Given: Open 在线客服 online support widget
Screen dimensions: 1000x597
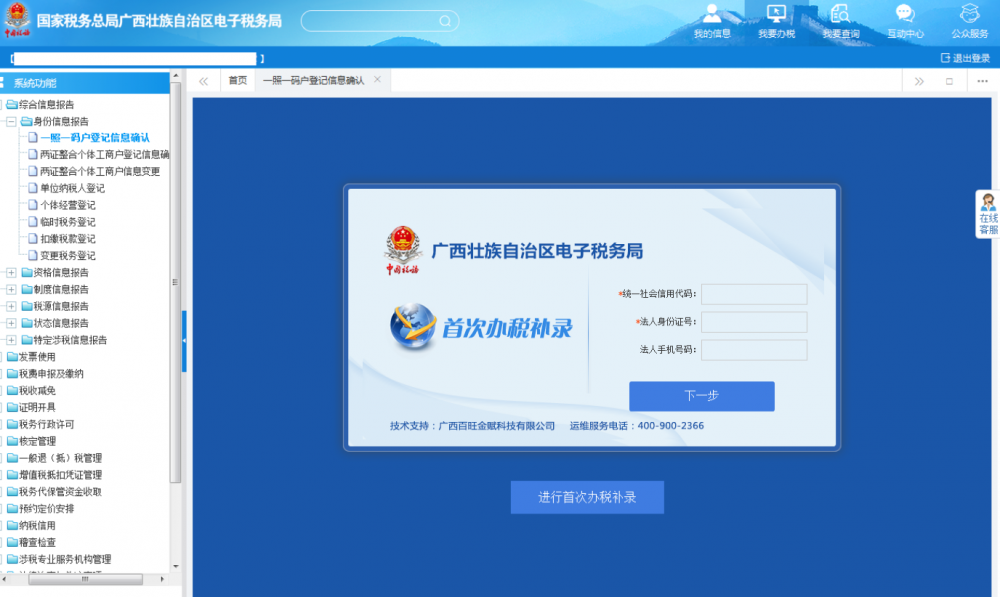Looking at the screenshot, I should tap(988, 214).
